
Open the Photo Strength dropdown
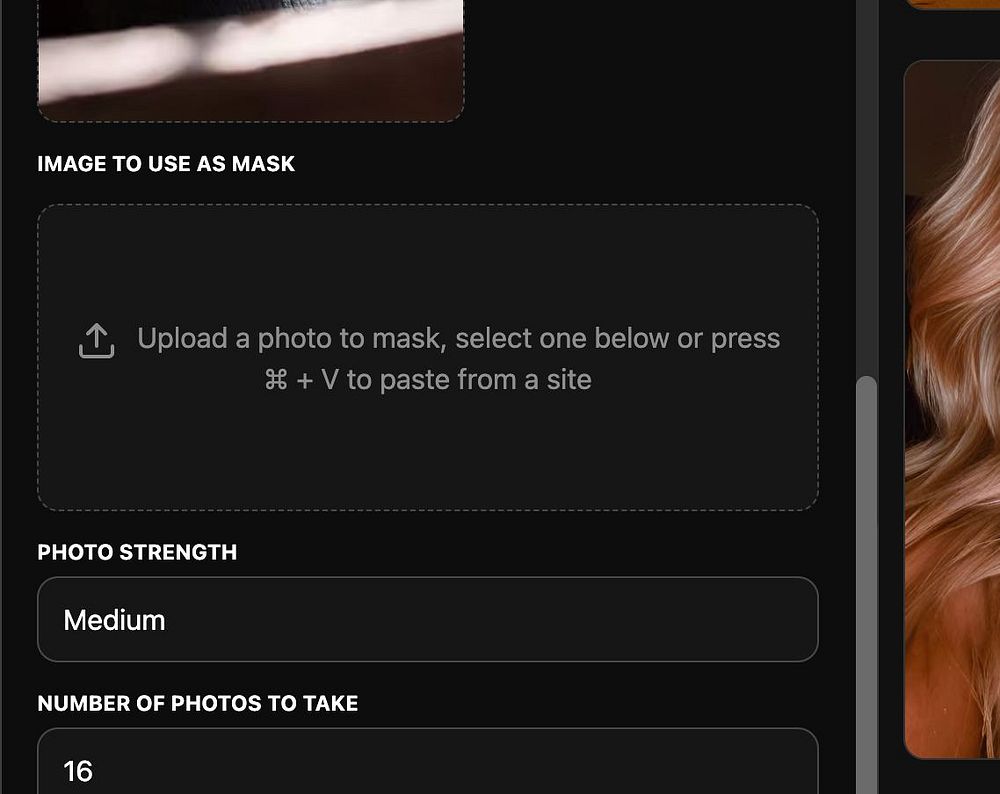click(427, 619)
